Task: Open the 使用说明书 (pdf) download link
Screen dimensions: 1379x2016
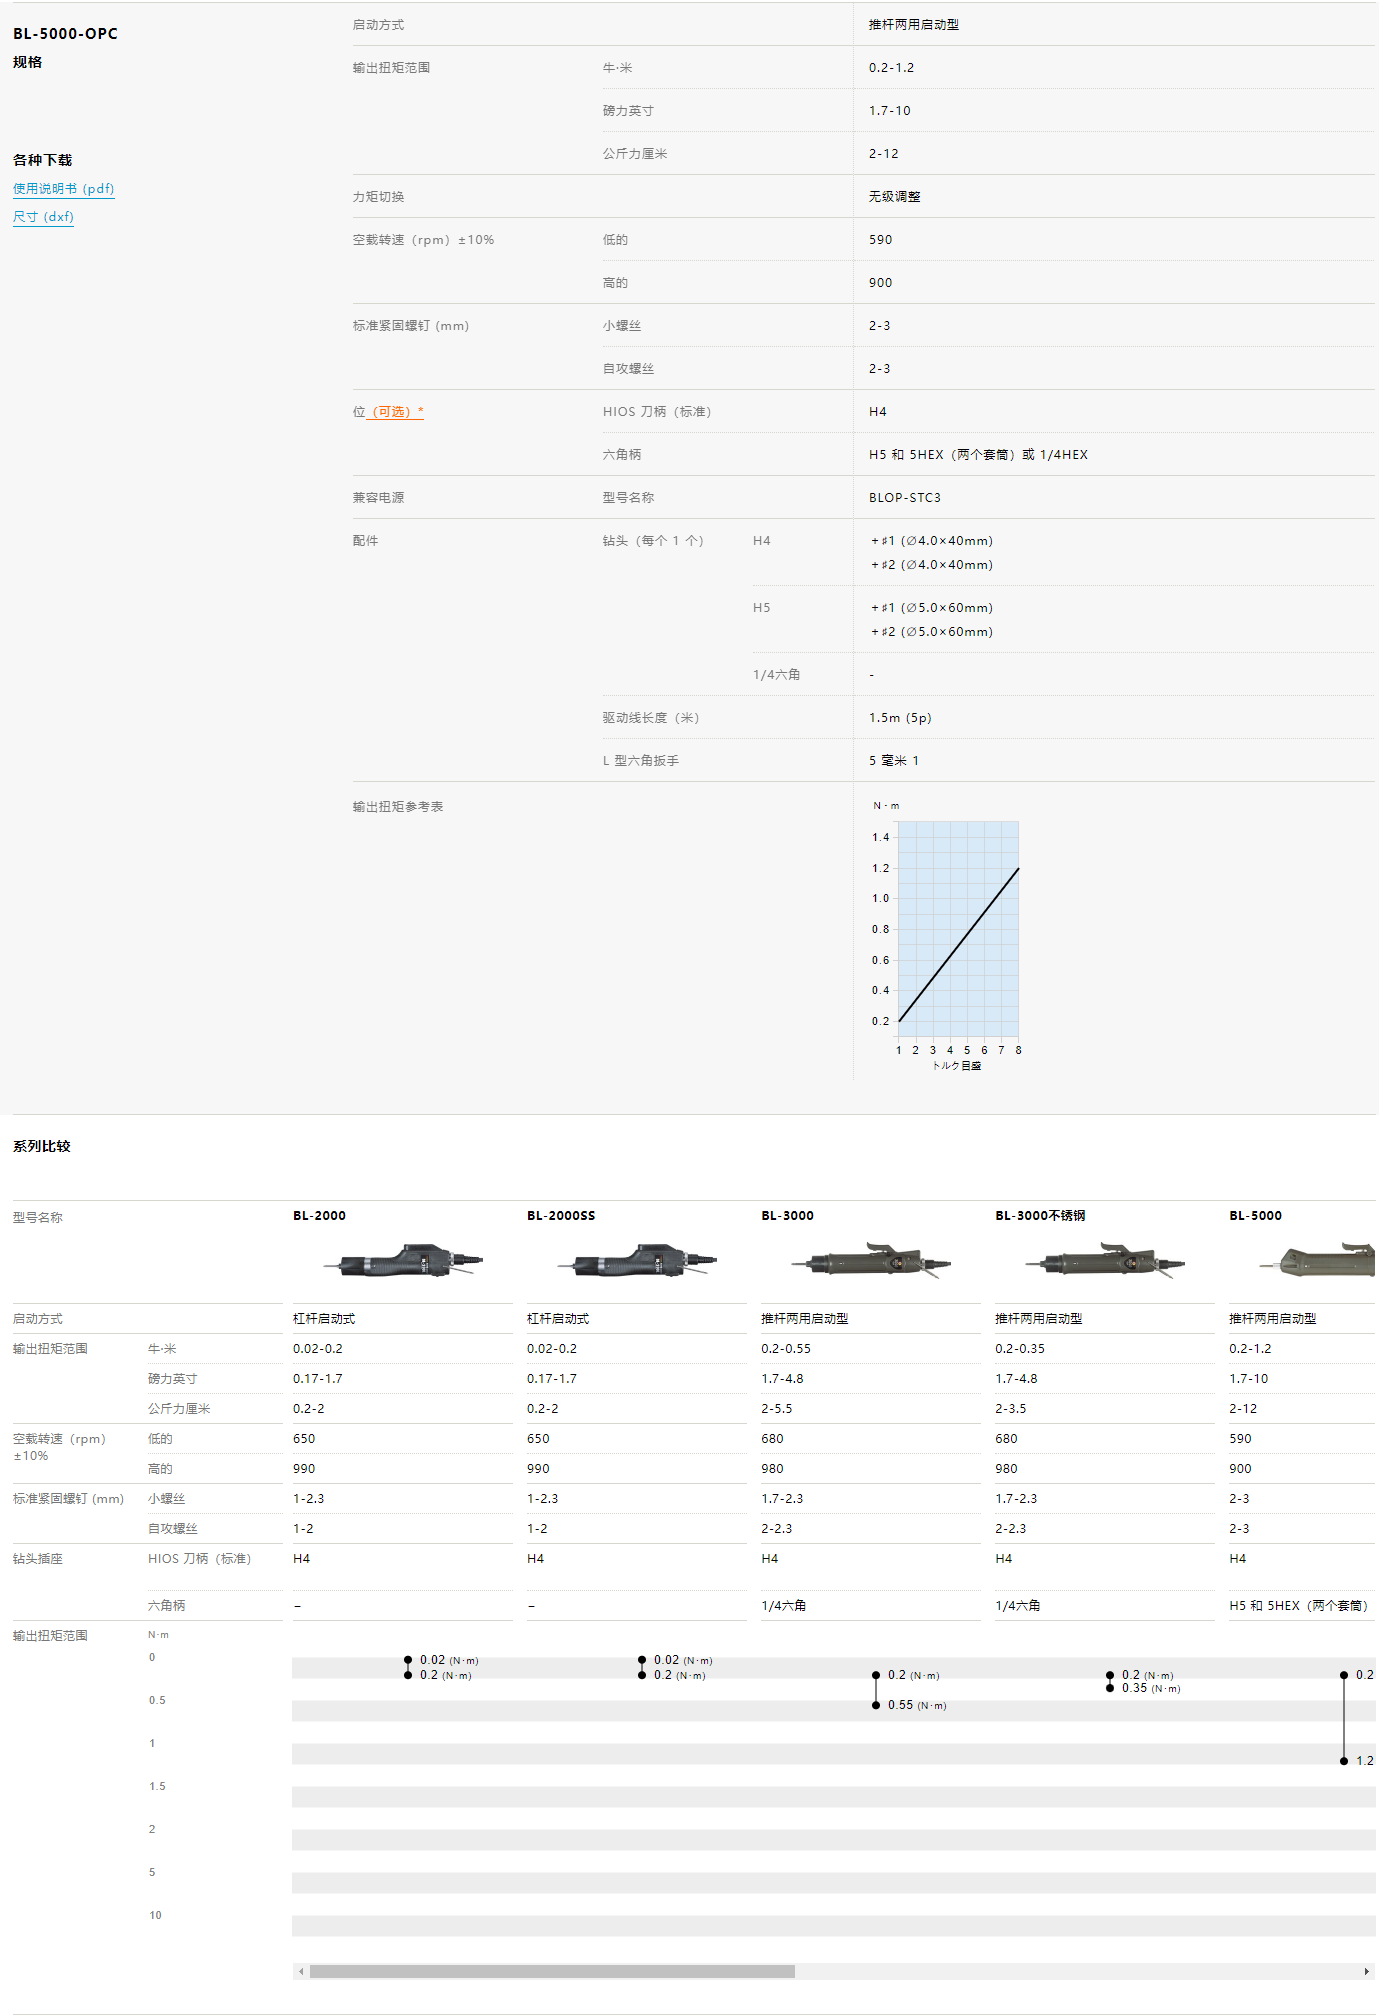Action: click(x=63, y=189)
